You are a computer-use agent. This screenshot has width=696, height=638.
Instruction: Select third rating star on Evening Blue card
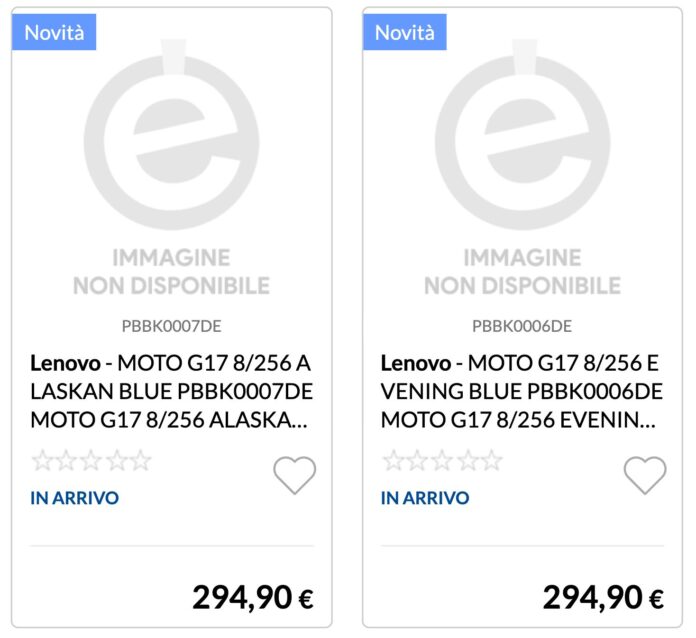443,461
